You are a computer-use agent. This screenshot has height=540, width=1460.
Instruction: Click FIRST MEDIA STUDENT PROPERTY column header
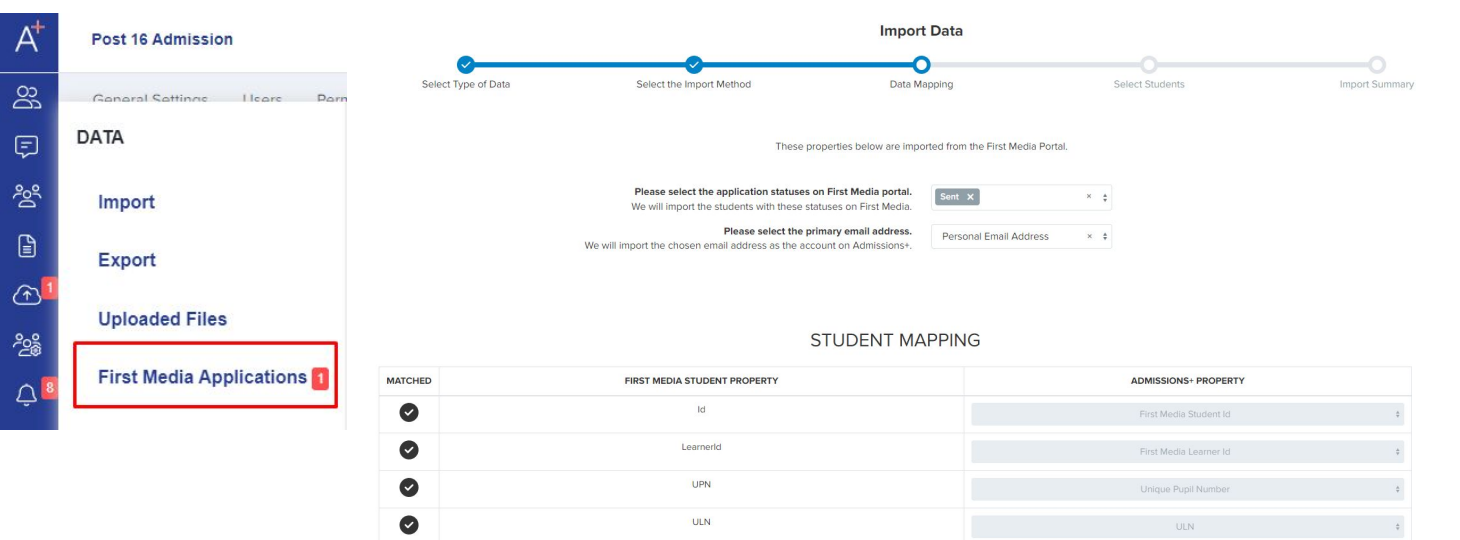(701, 381)
